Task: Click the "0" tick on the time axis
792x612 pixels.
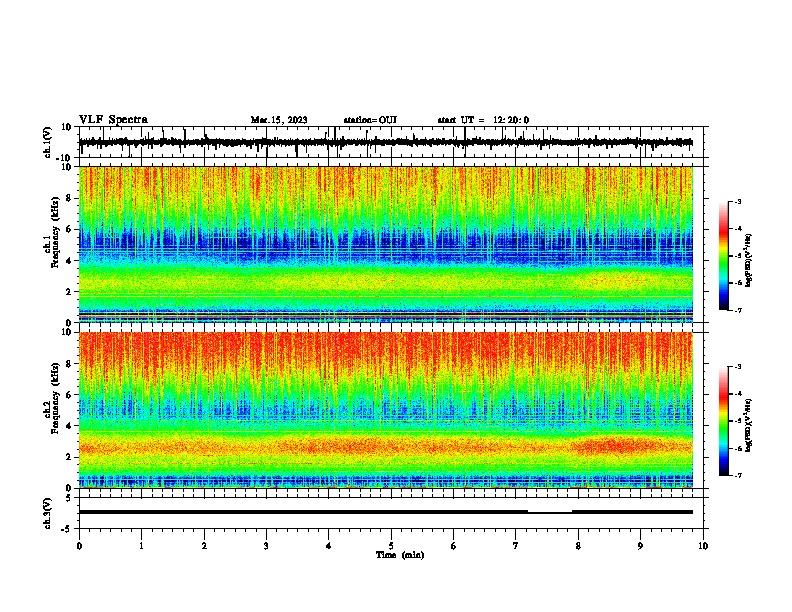Action: click(x=79, y=546)
